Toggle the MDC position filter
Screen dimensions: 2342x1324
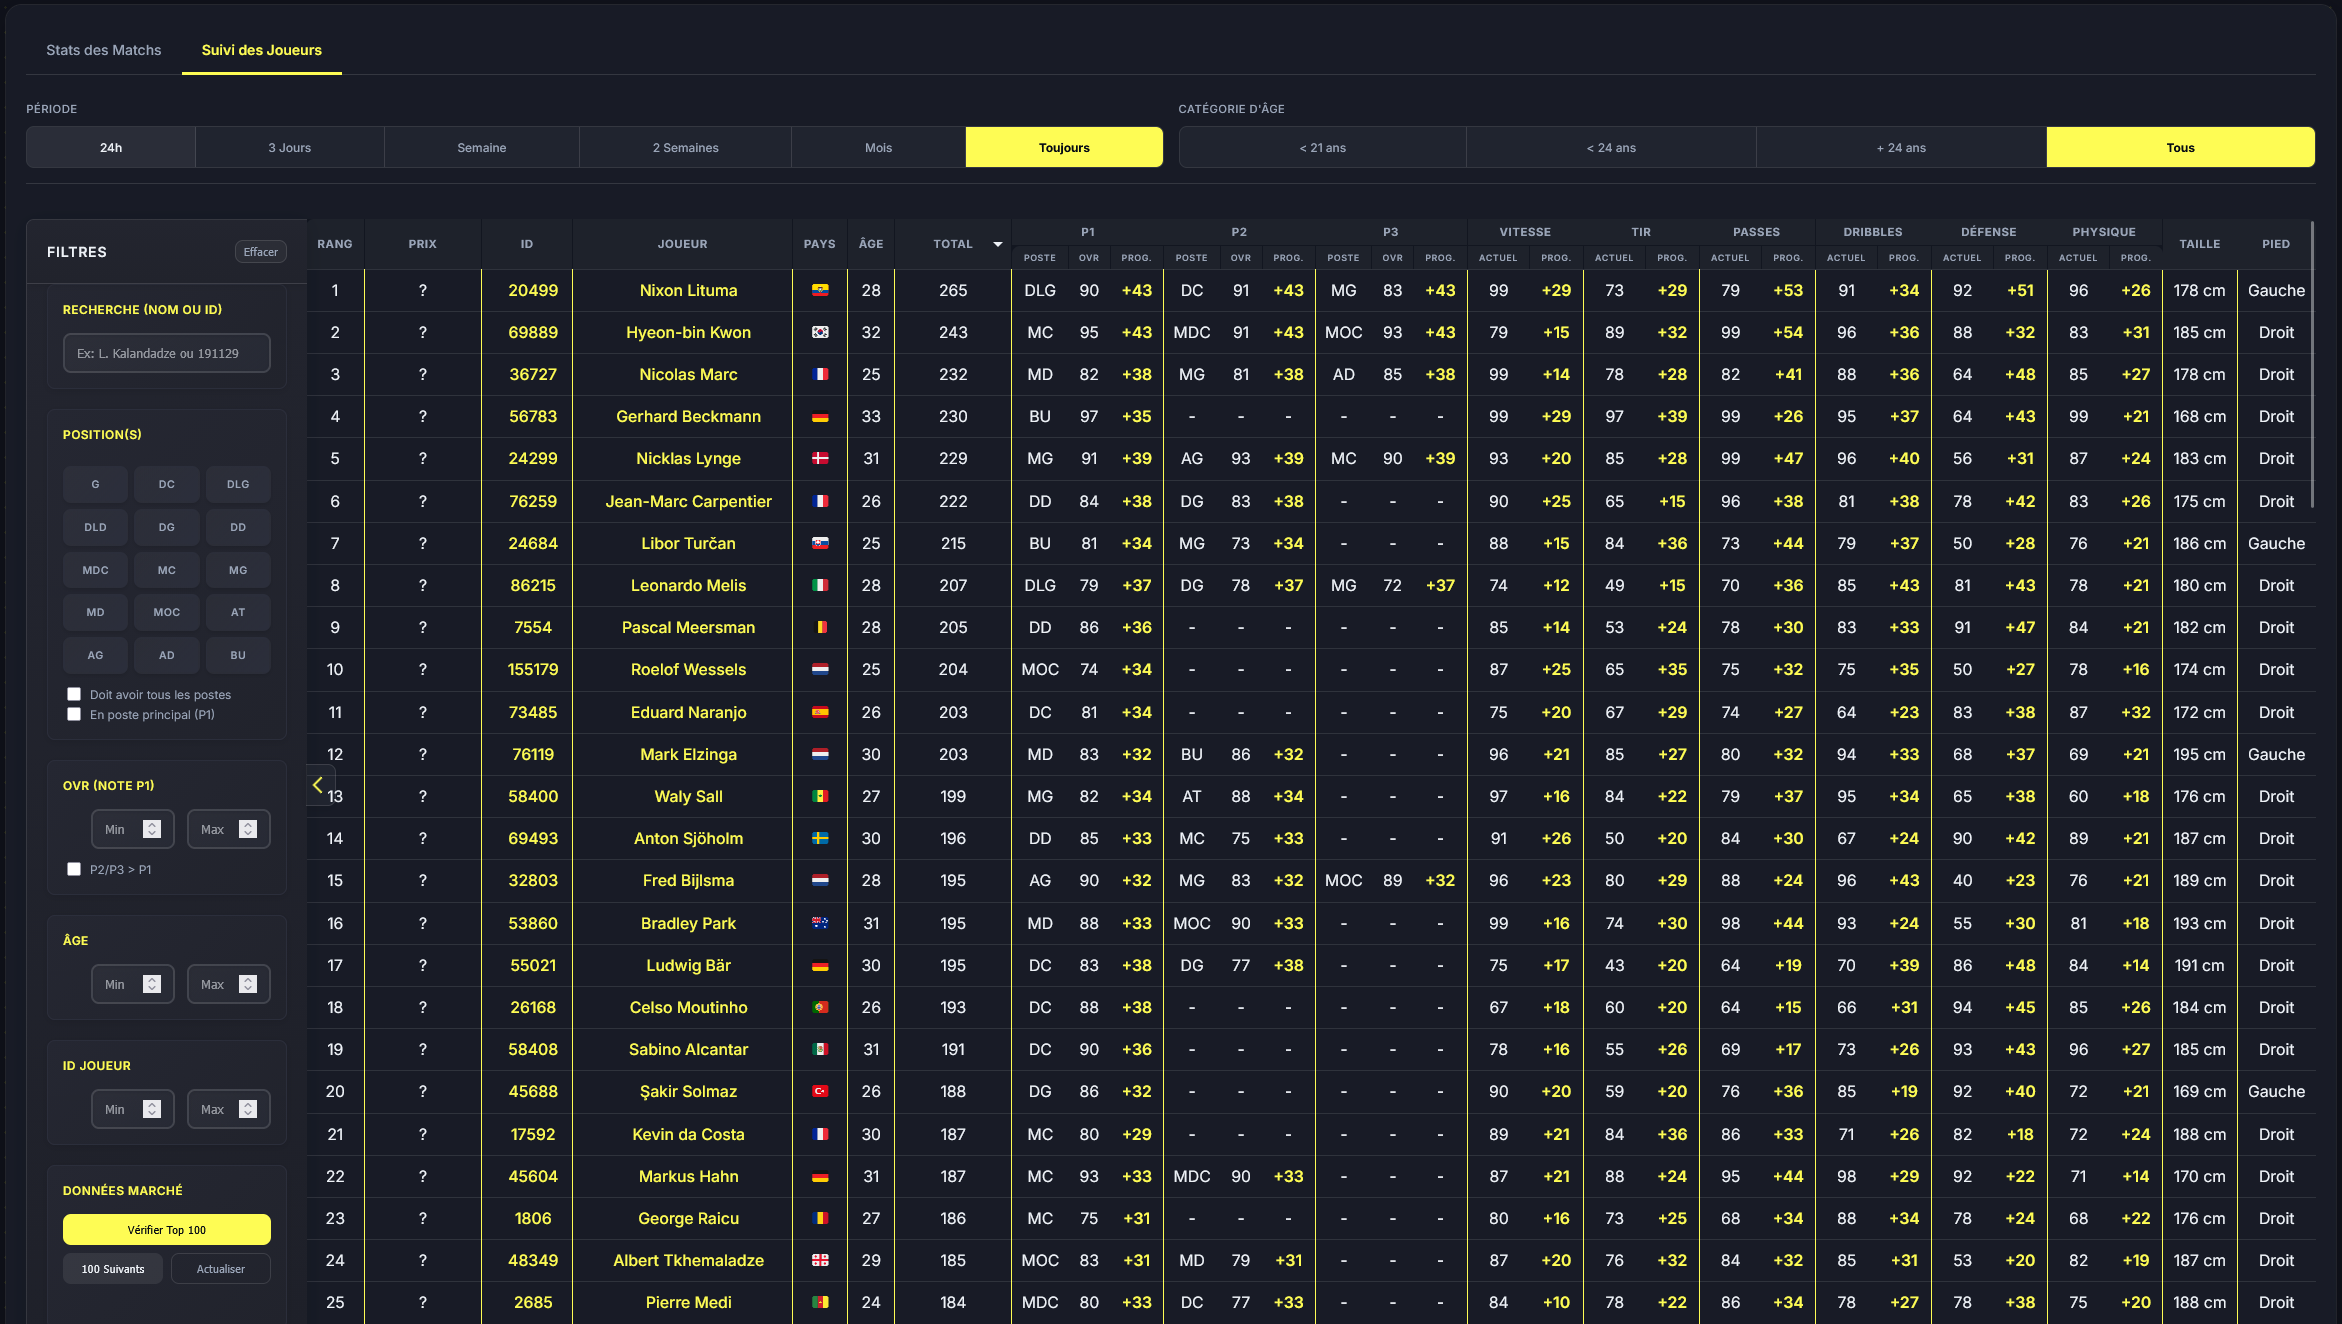[x=95, y=570]
